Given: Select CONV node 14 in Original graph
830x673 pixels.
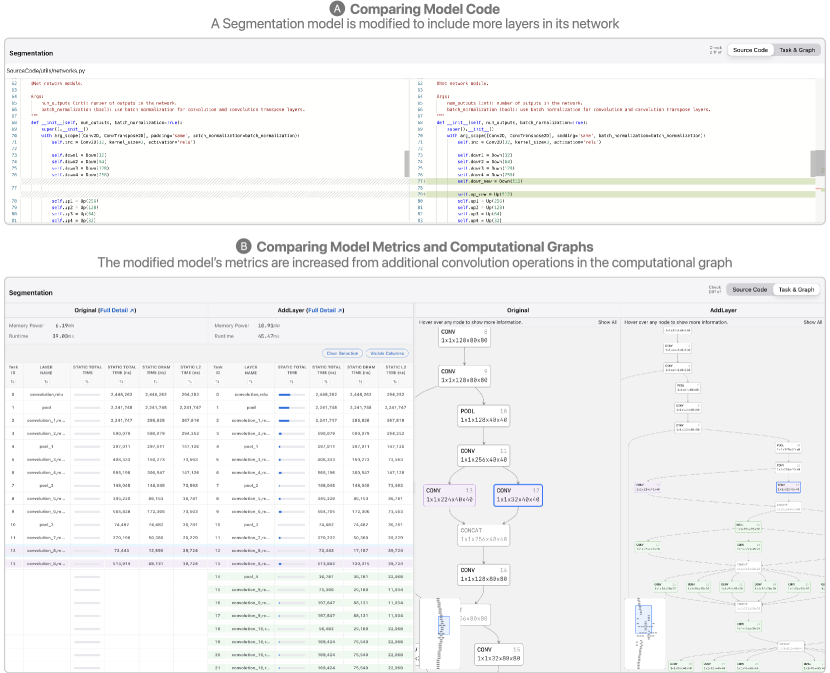Looking at the screenshot, I should [x=483, y=575].
